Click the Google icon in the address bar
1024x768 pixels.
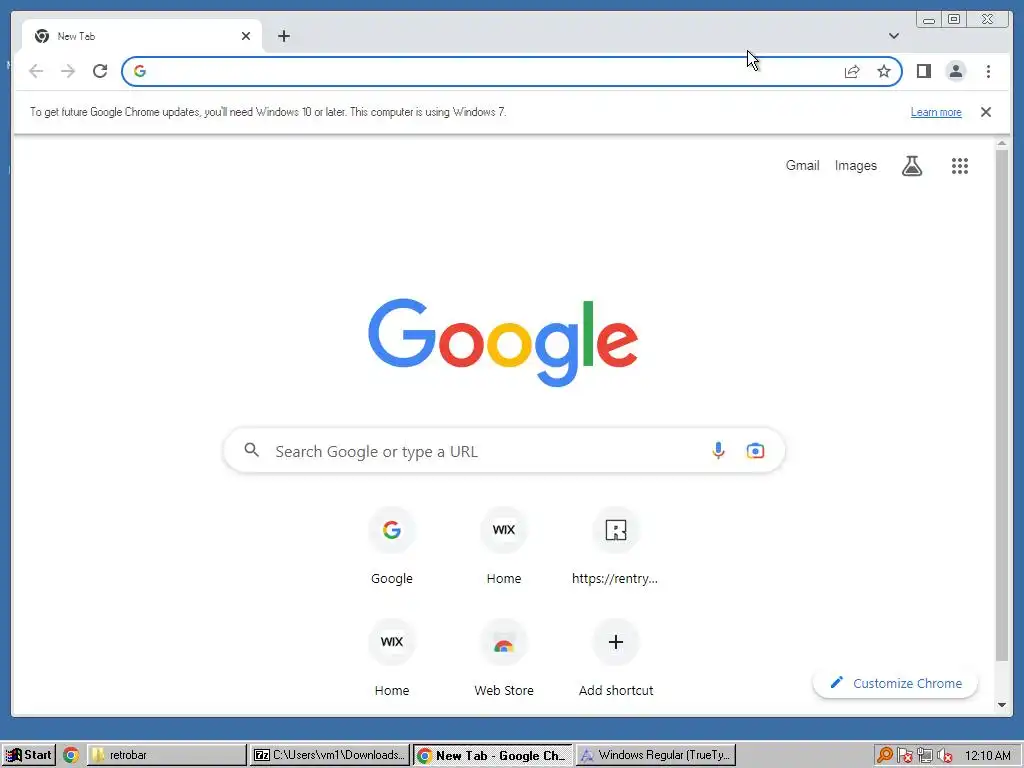click(140, 71)
